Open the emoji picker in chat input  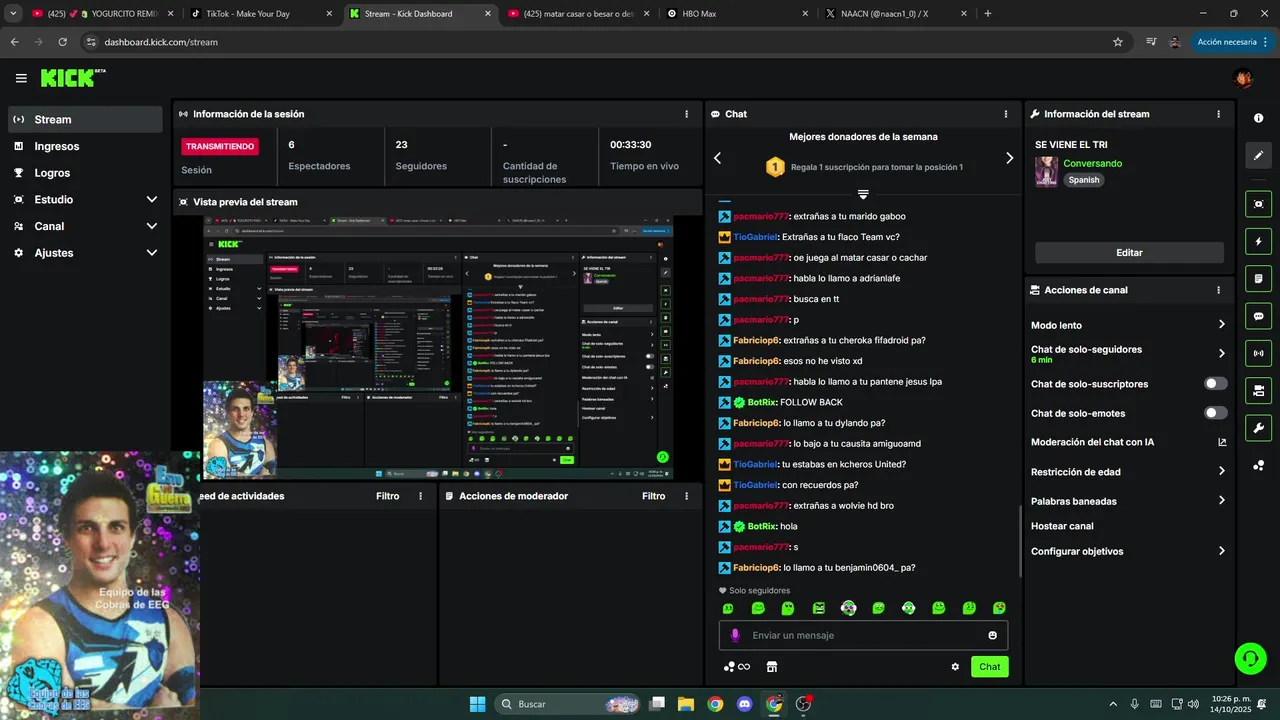tap(992, 635)
